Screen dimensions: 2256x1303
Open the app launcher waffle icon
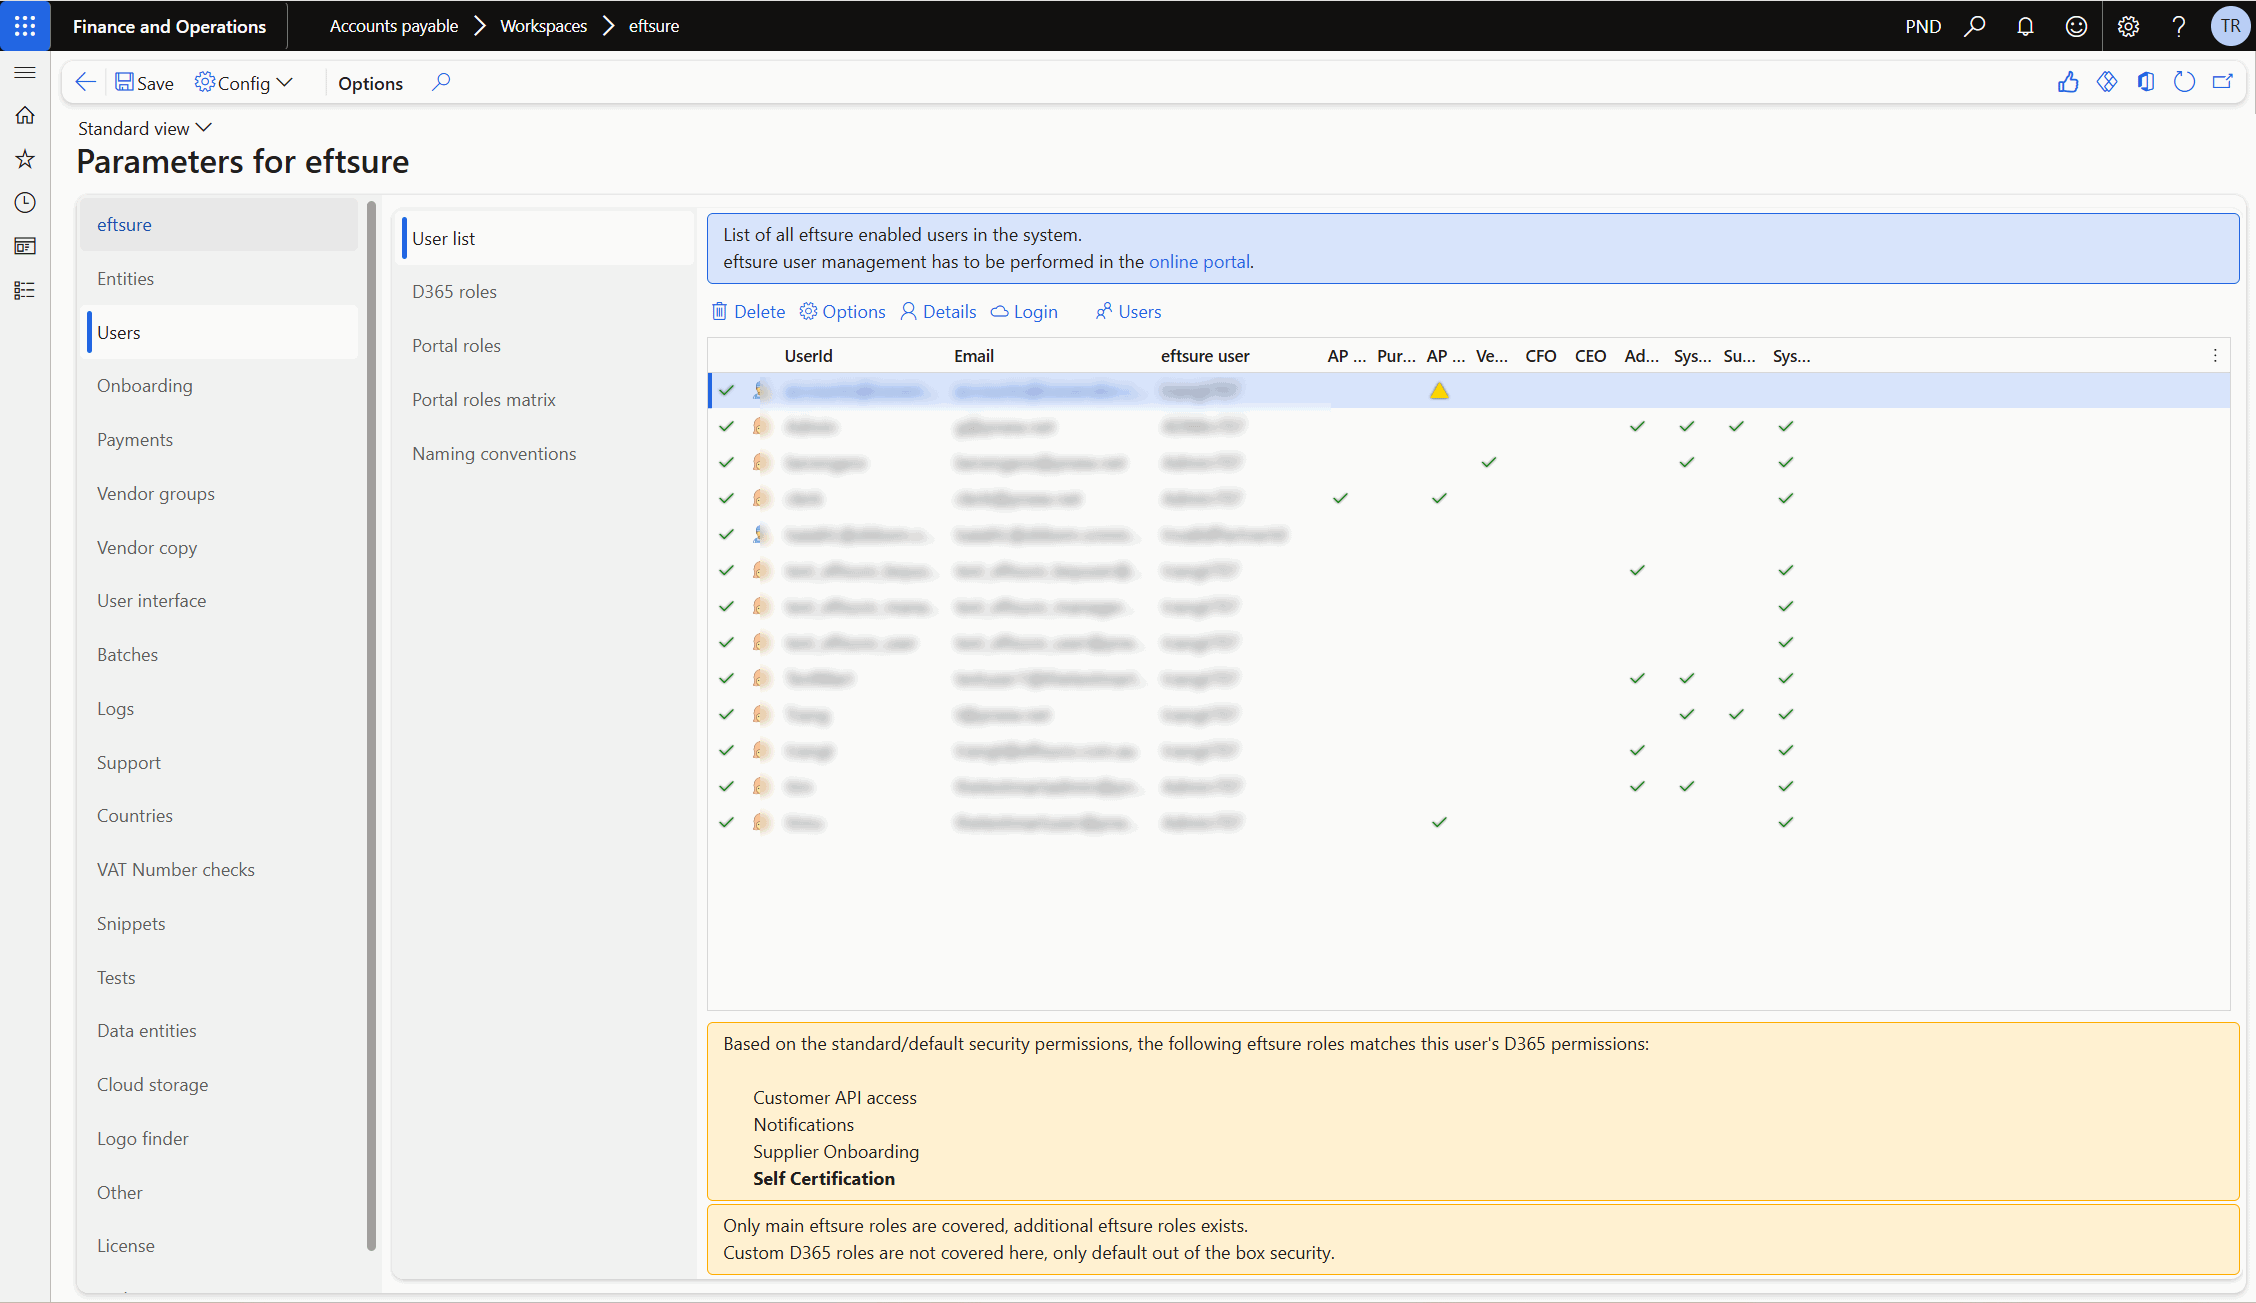pyautogui.click(x=25, y=26)
